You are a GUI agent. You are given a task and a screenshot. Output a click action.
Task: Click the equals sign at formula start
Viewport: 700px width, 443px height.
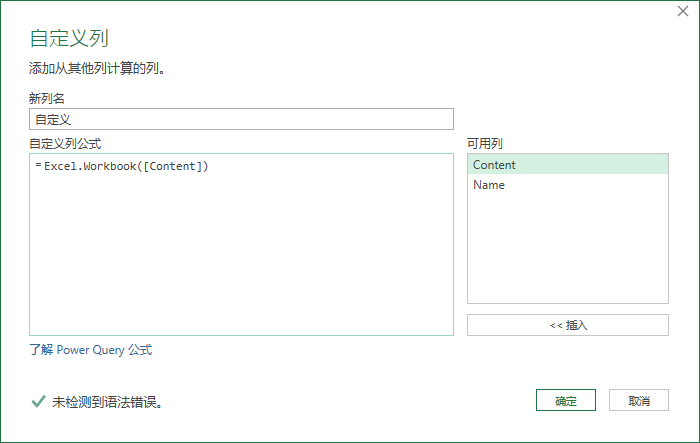38,166
